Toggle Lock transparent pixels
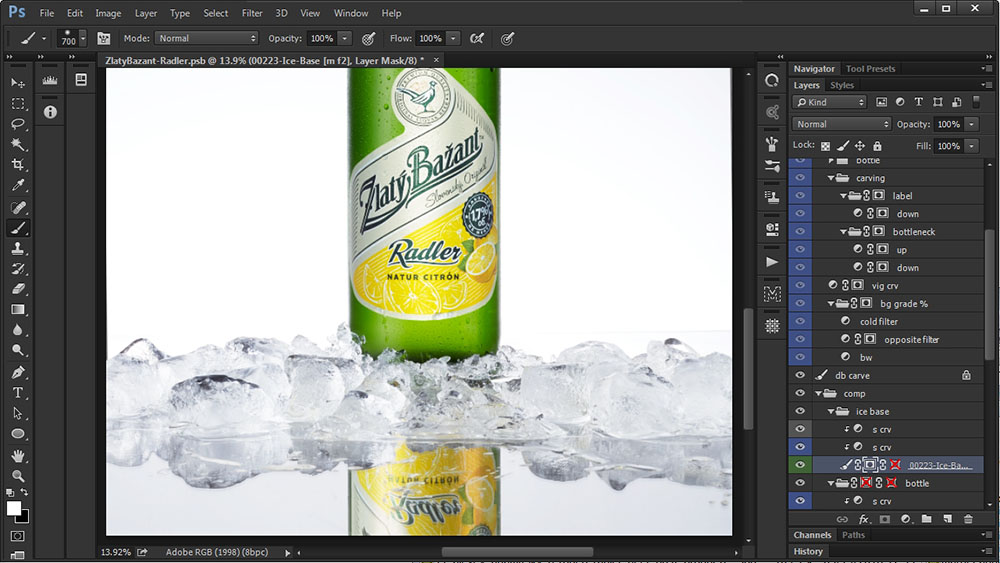Image resolution: width=1000 pixels, height=563 pixels. 825,146
